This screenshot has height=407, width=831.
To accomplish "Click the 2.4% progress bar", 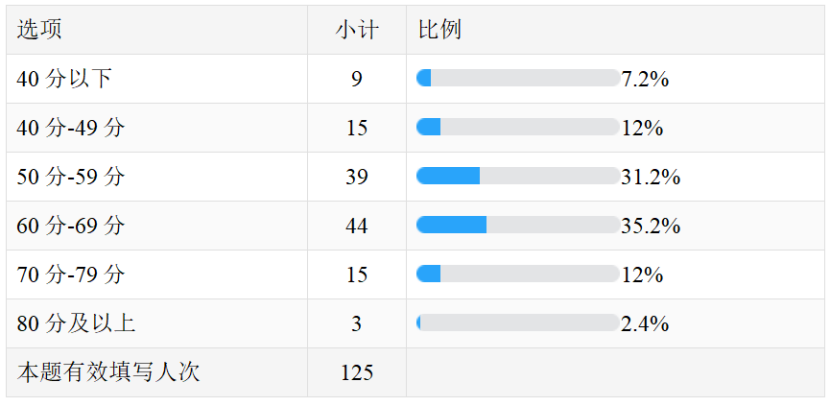I will [x=518, y=322].
